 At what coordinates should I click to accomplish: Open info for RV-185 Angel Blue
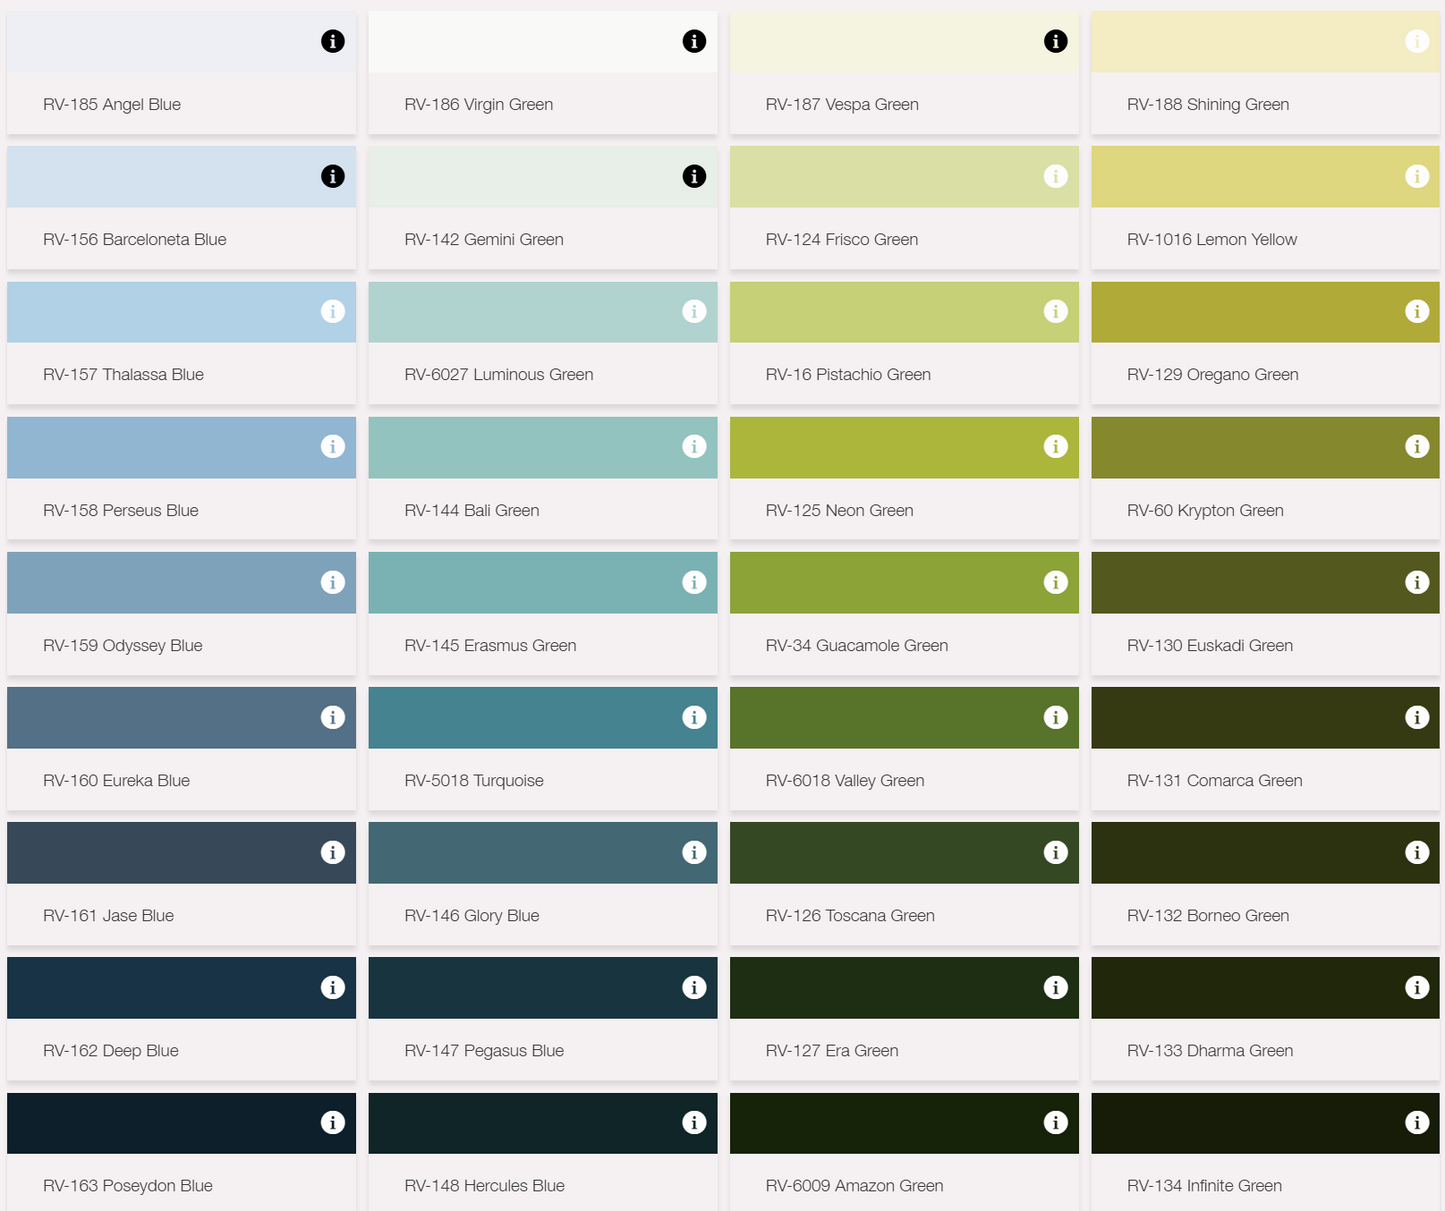[x=332, y=41]
